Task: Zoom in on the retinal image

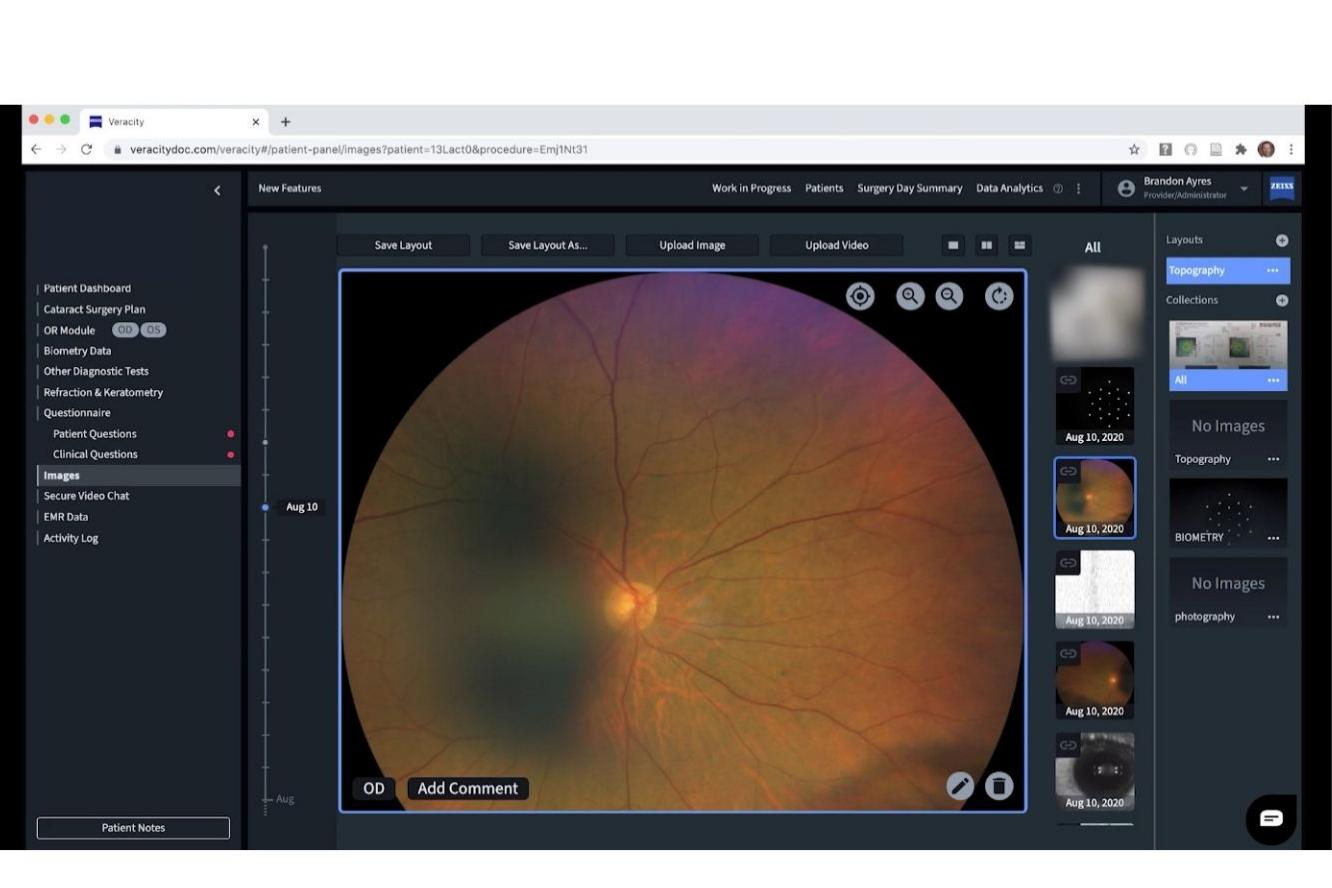Action: point(910,296)
